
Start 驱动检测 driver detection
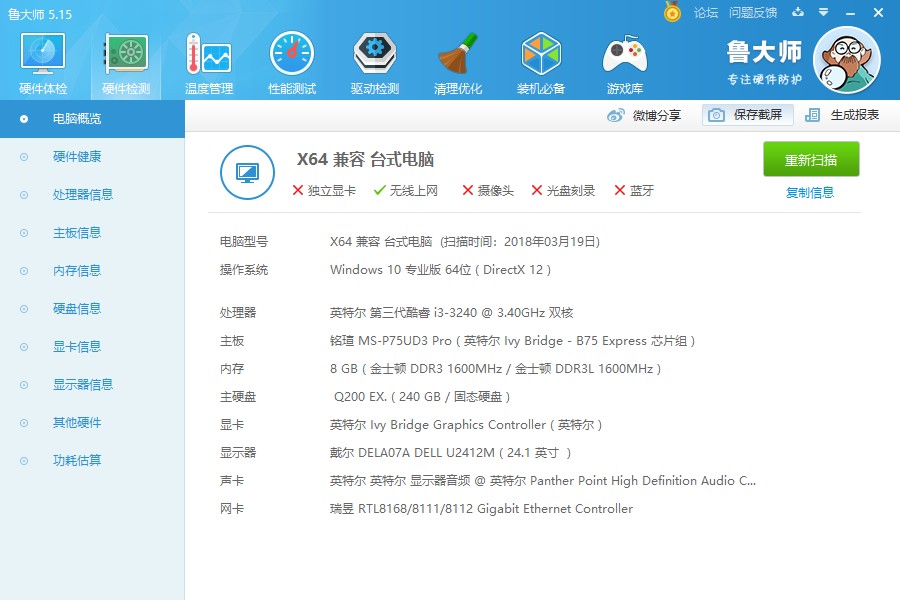coord(374,60)
